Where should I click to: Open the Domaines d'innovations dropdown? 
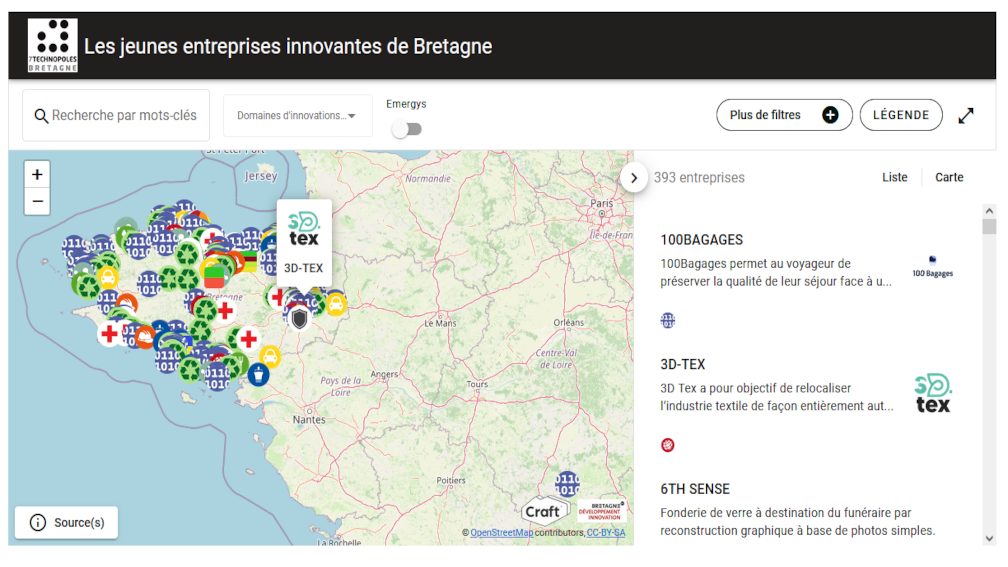point(298,116)
